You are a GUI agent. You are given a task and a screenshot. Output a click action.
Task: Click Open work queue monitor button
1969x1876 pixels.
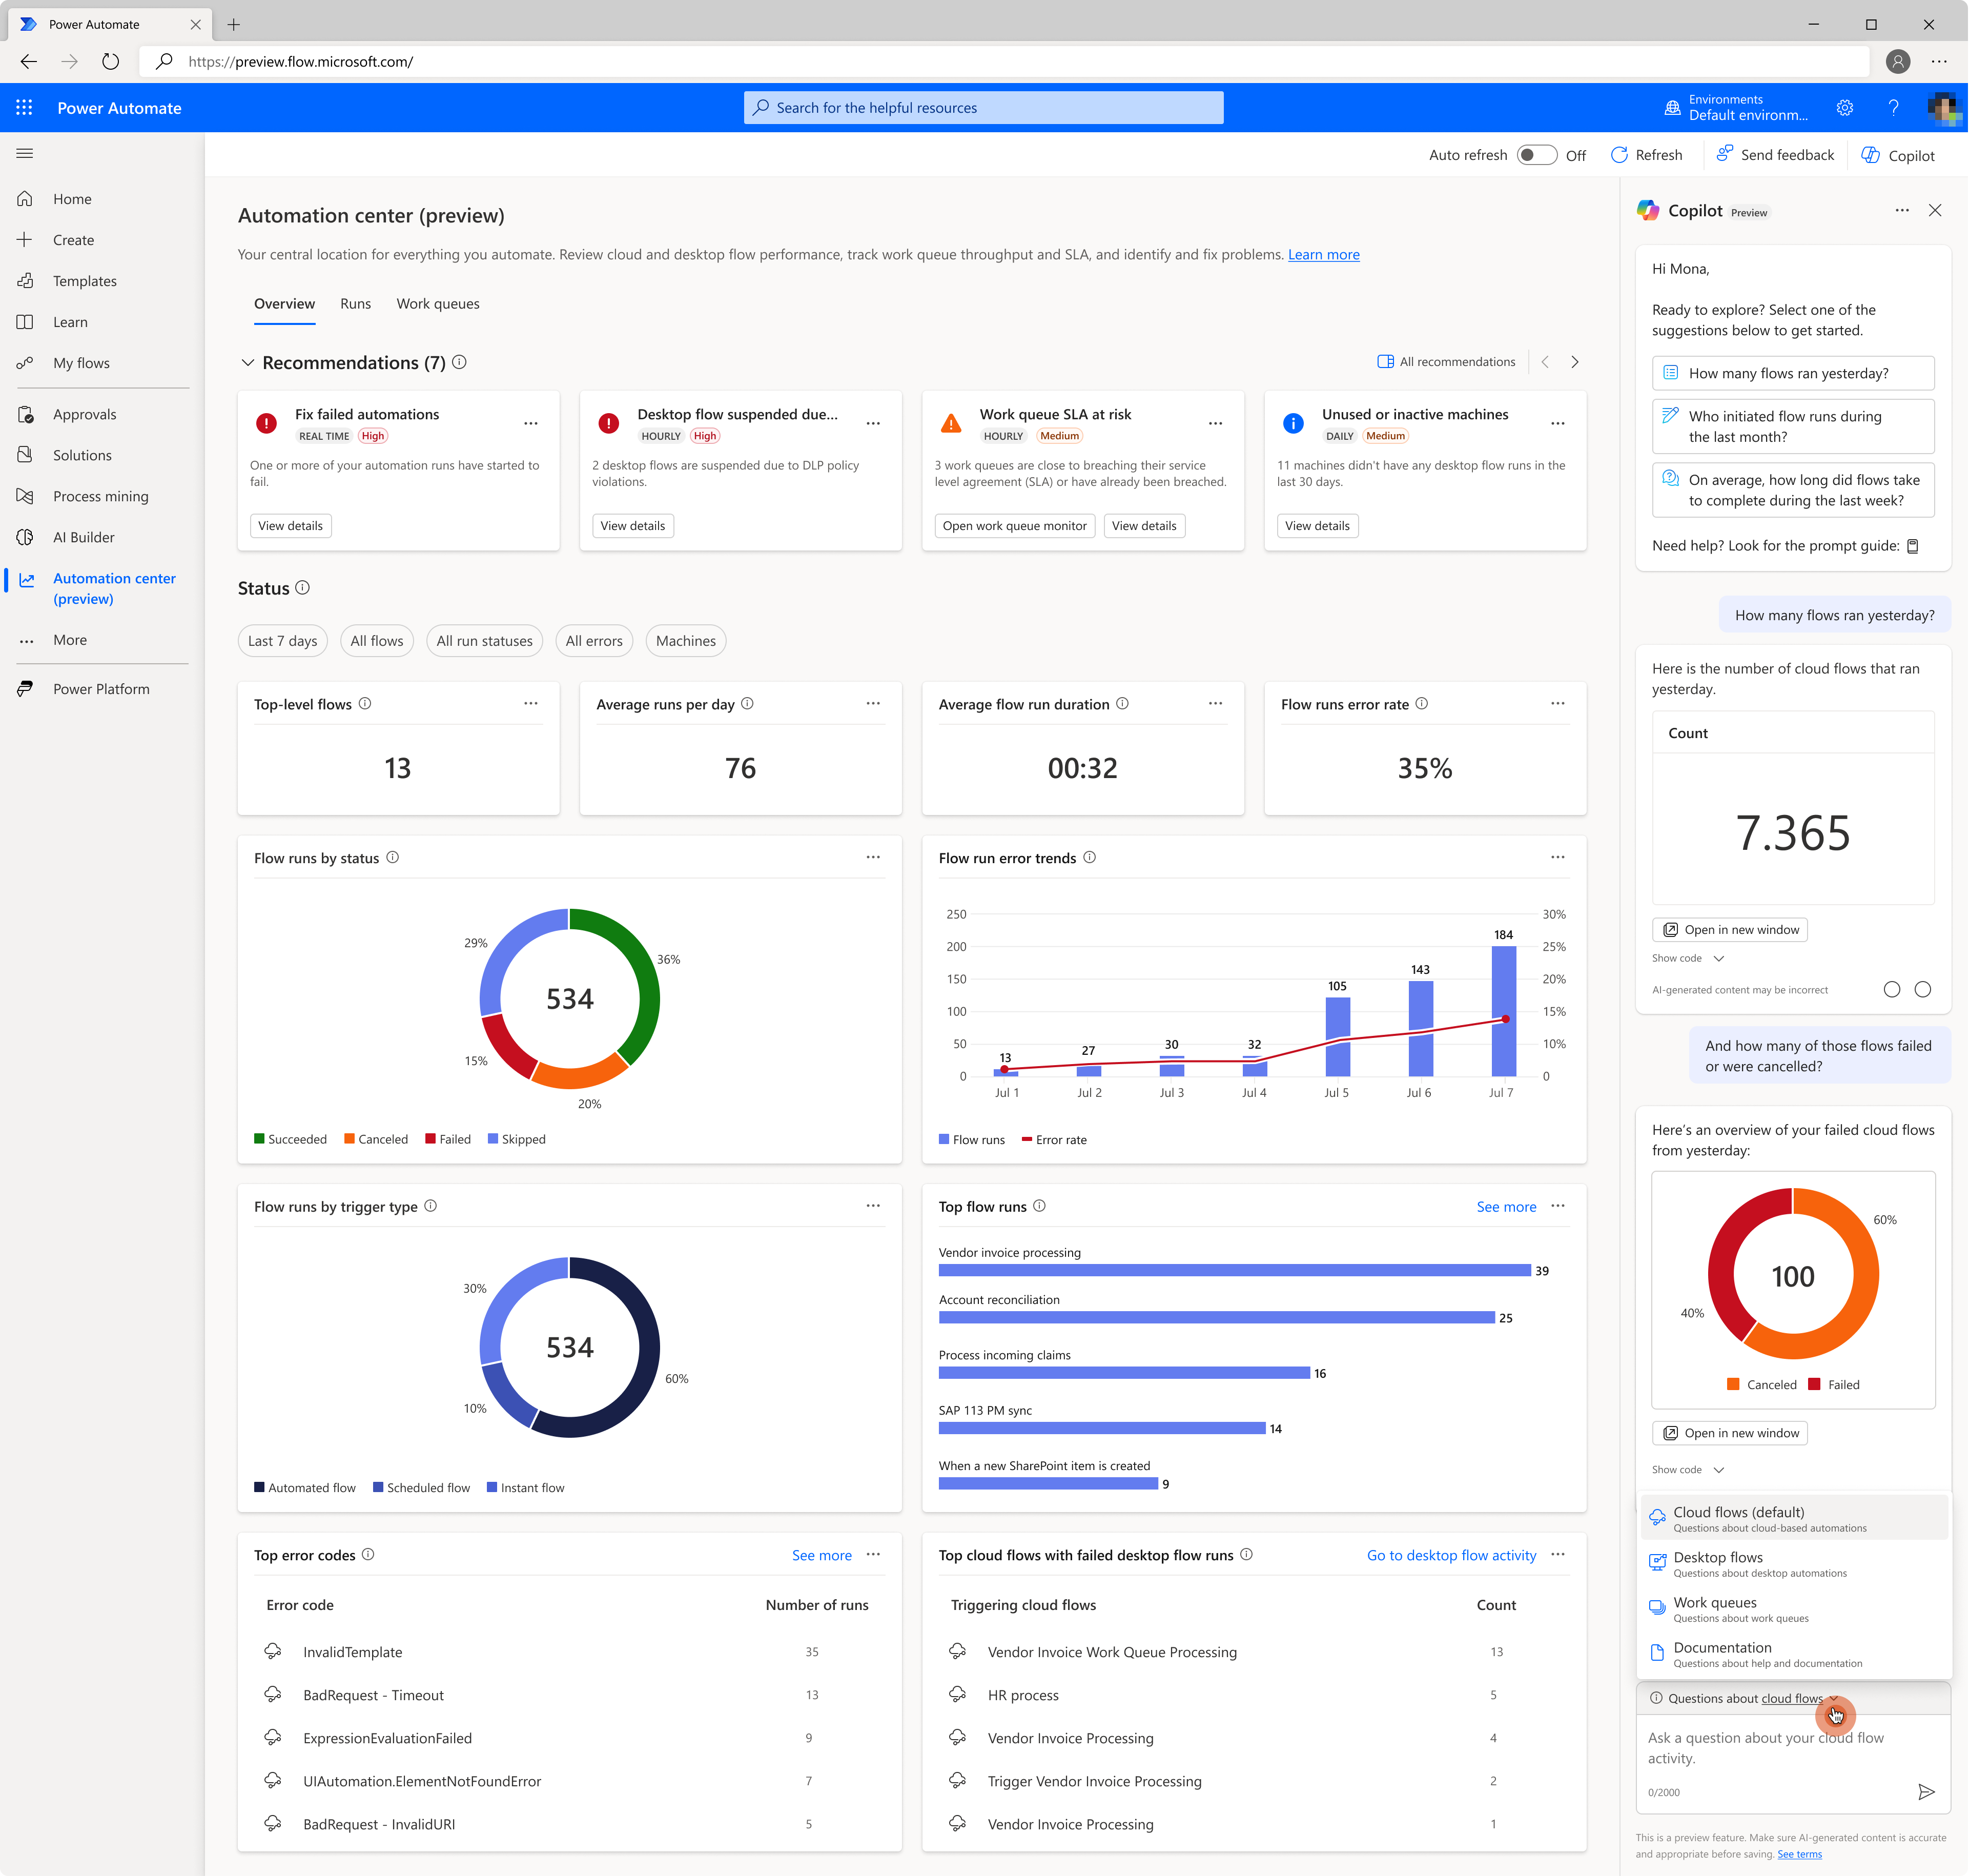tap(1014, 526)
